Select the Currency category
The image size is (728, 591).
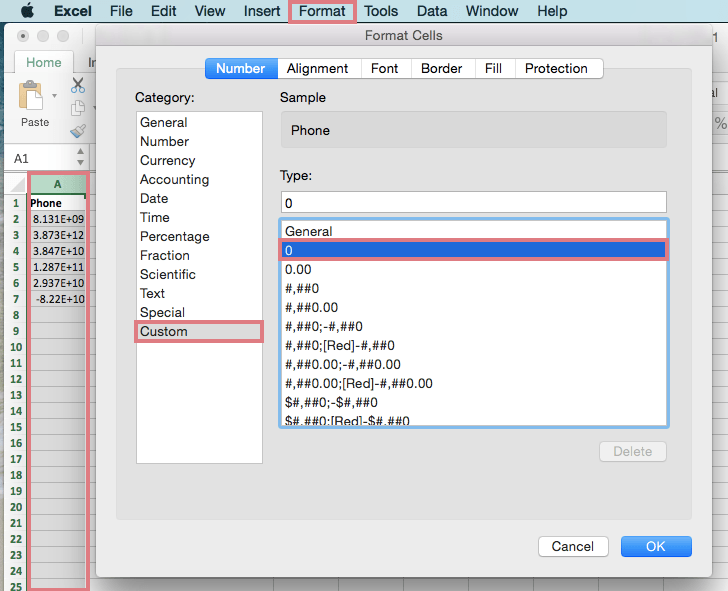point(199,161)
